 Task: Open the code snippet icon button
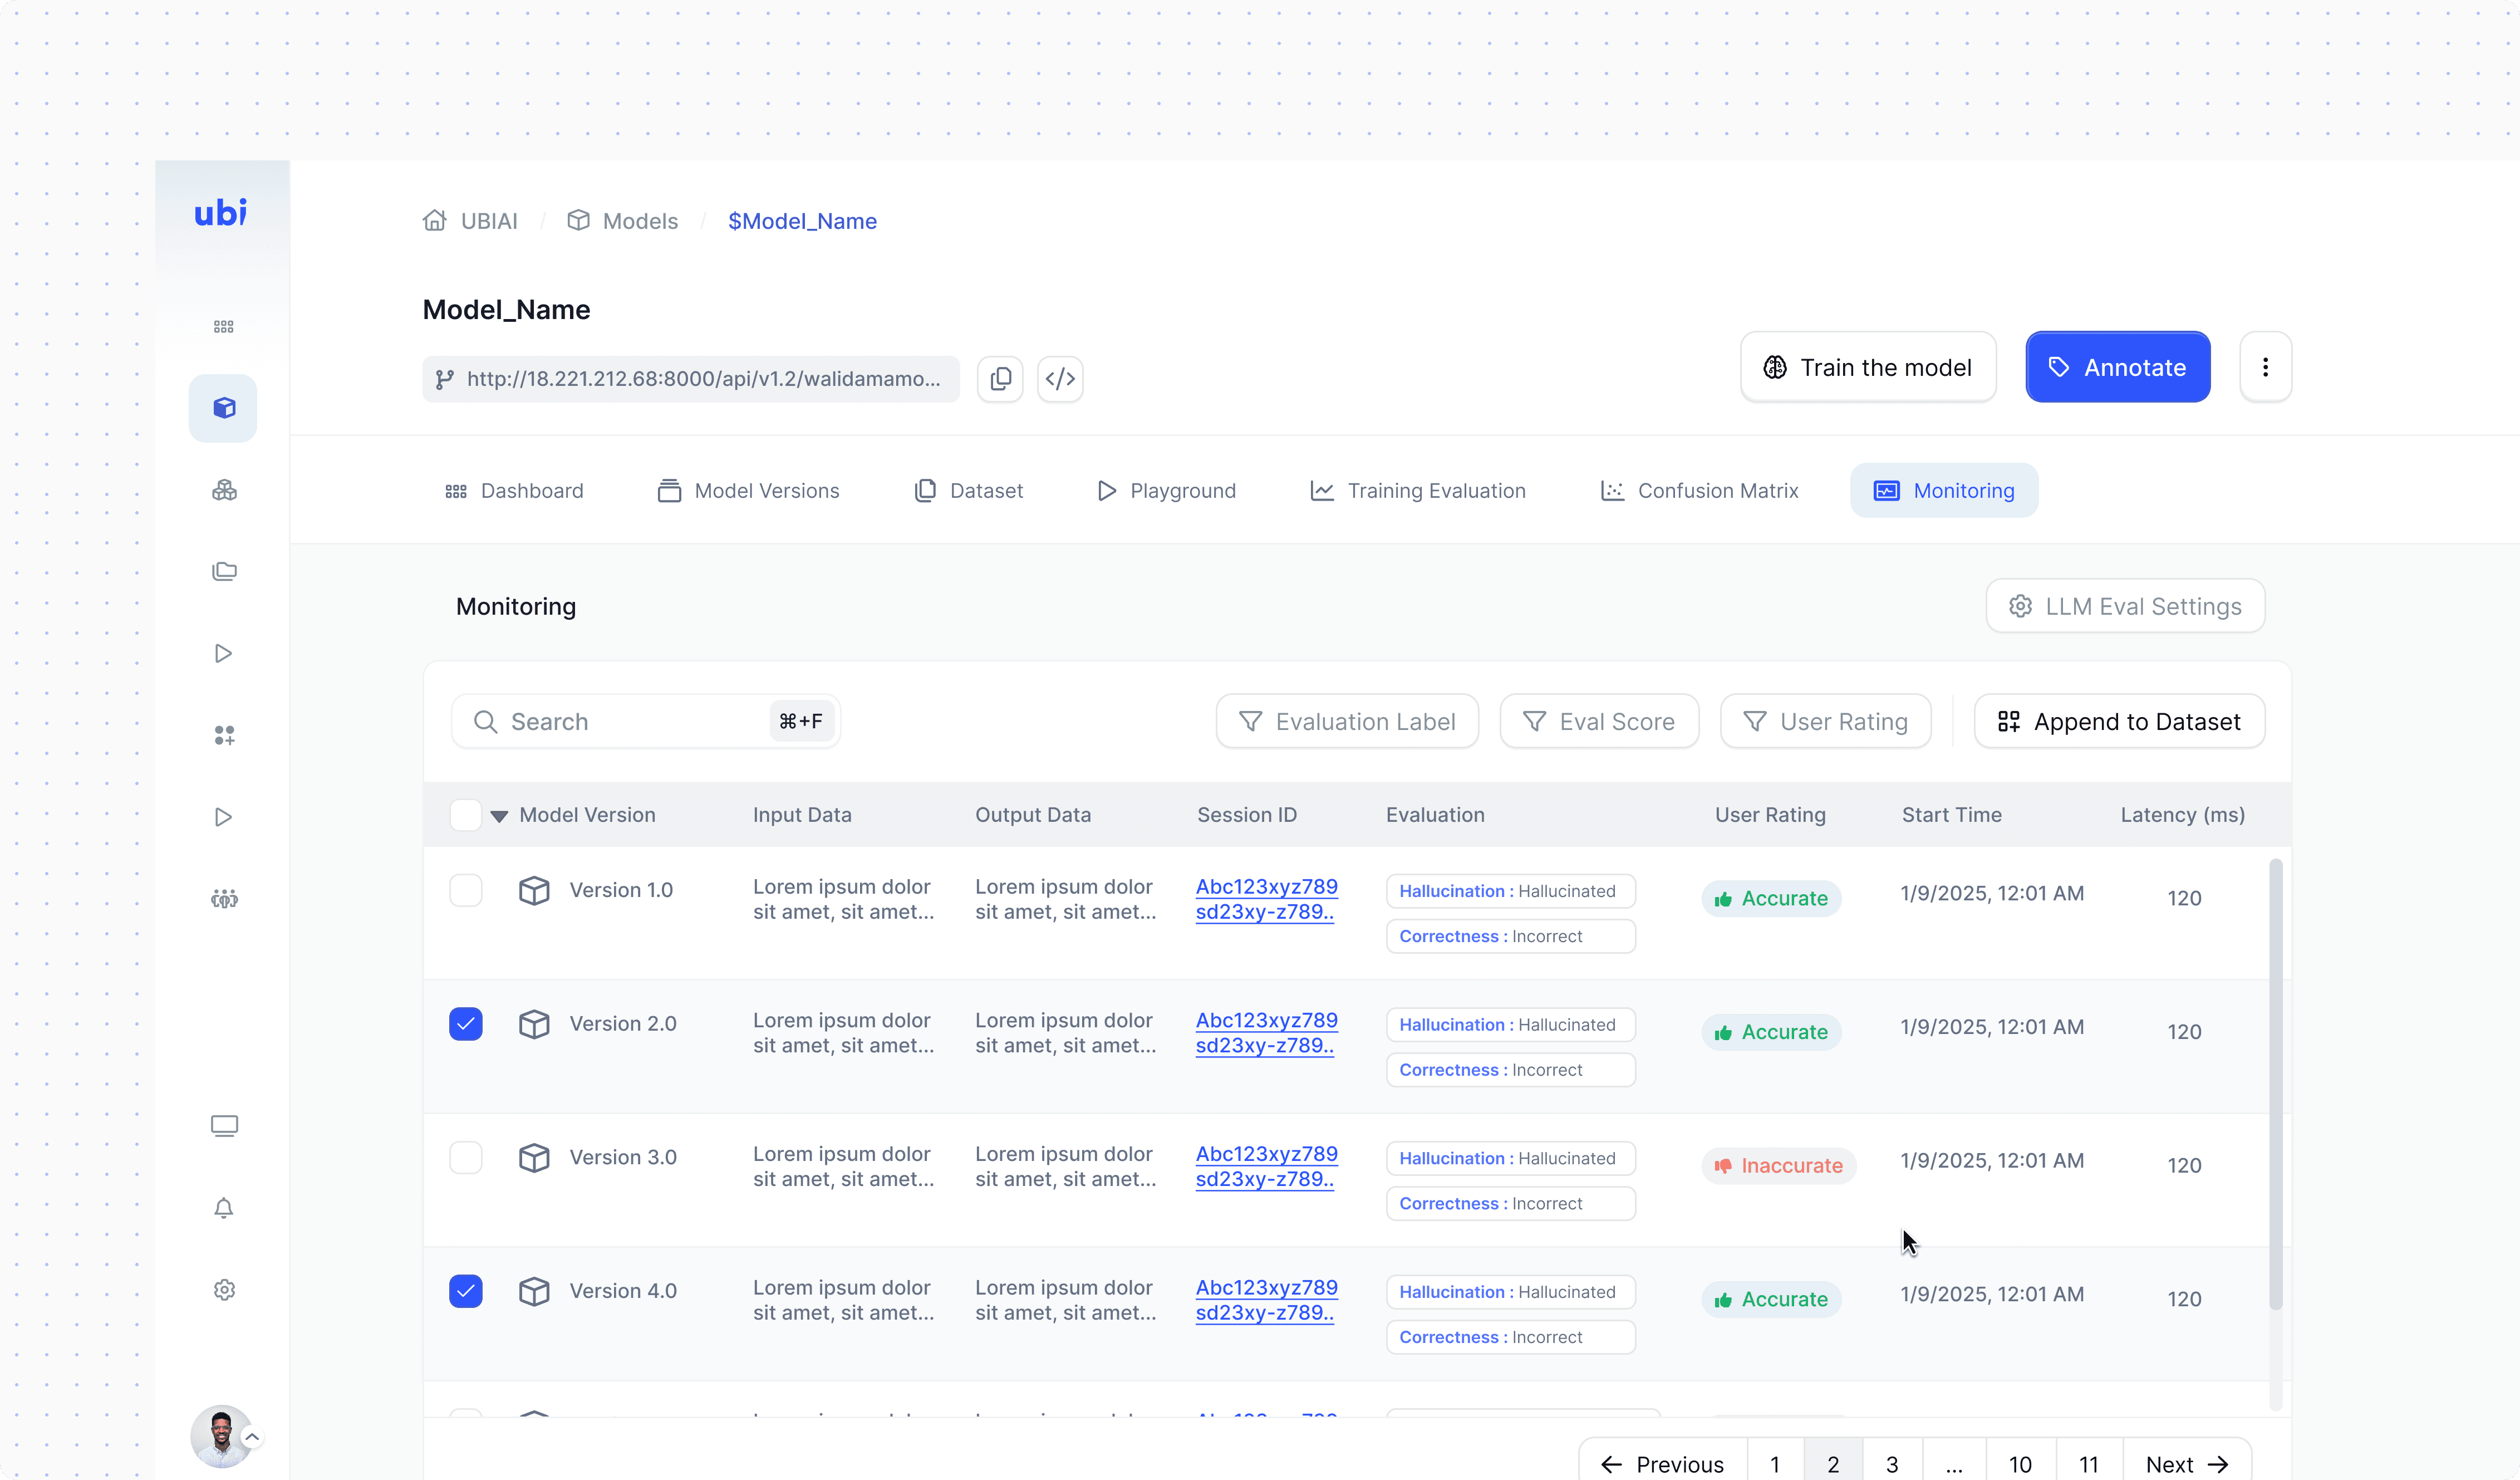click(x=1060, y=379)
